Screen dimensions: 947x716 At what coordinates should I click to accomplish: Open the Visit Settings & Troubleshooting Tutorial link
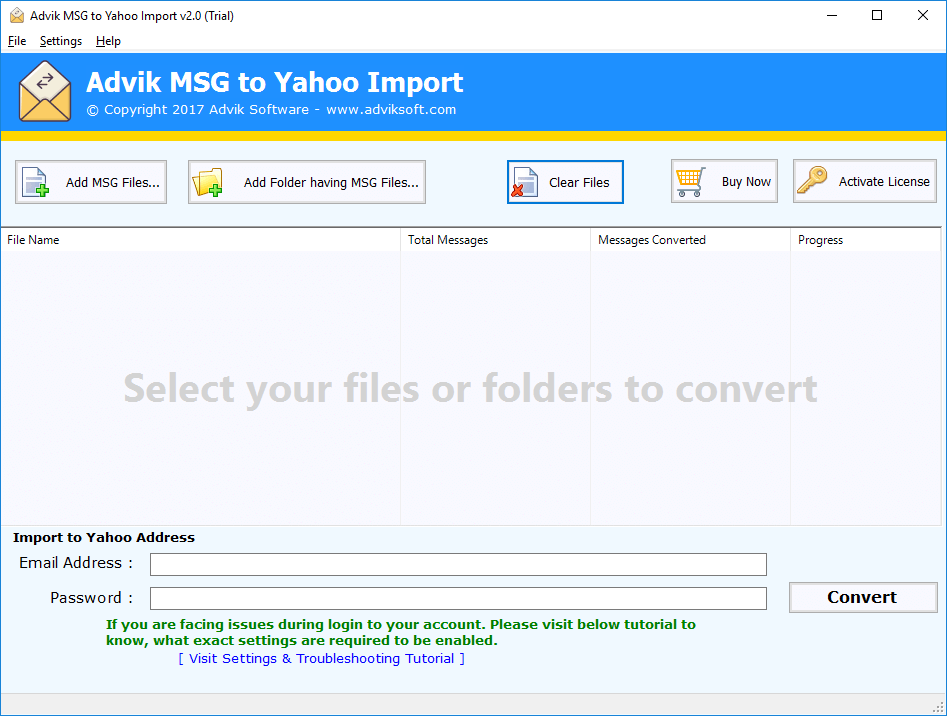321,659
